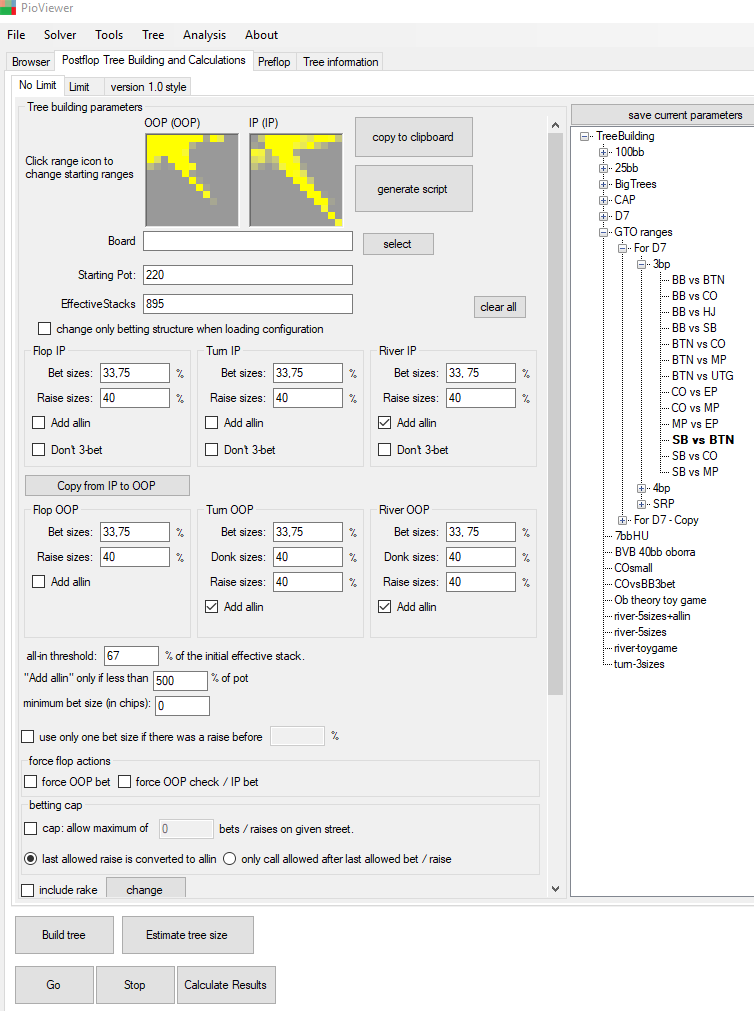Screen dimensions: 754x1011
Task: Click the PioViewer app logo icon
Action: click(x=8, y=8)
